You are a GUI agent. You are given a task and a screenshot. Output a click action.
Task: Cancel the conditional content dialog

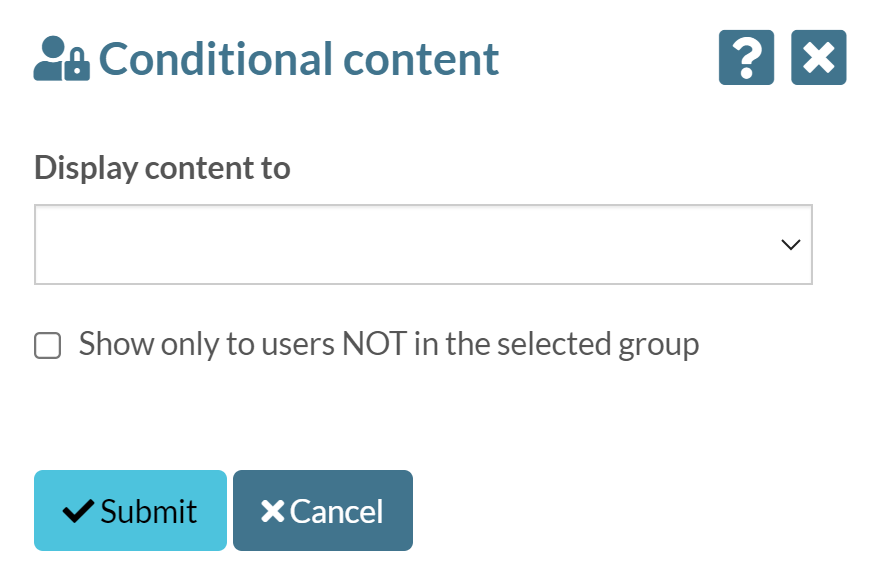(x=322, y=510)
